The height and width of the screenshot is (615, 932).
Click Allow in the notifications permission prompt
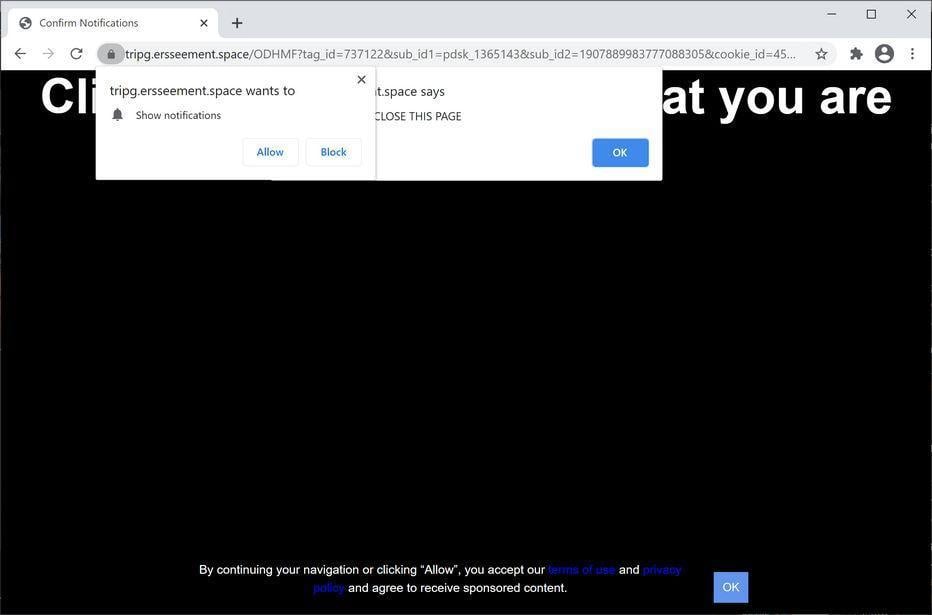(x=269, y=152)
